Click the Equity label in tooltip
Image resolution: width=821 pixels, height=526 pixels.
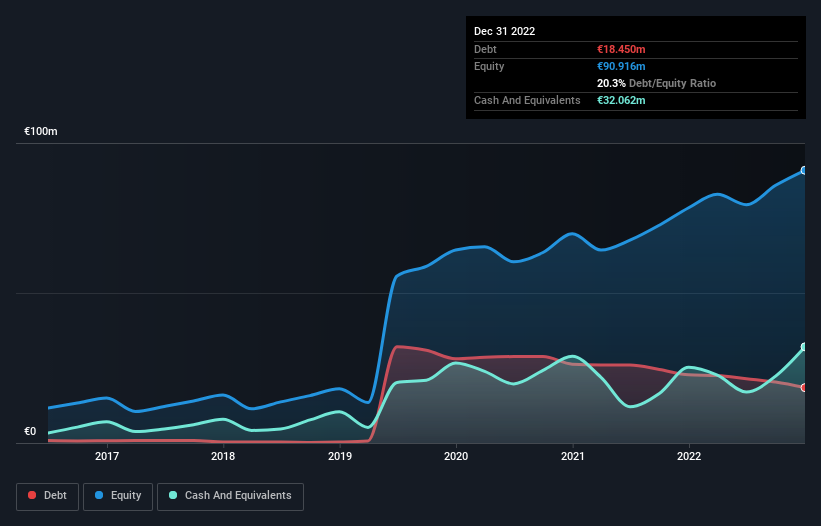489,66
